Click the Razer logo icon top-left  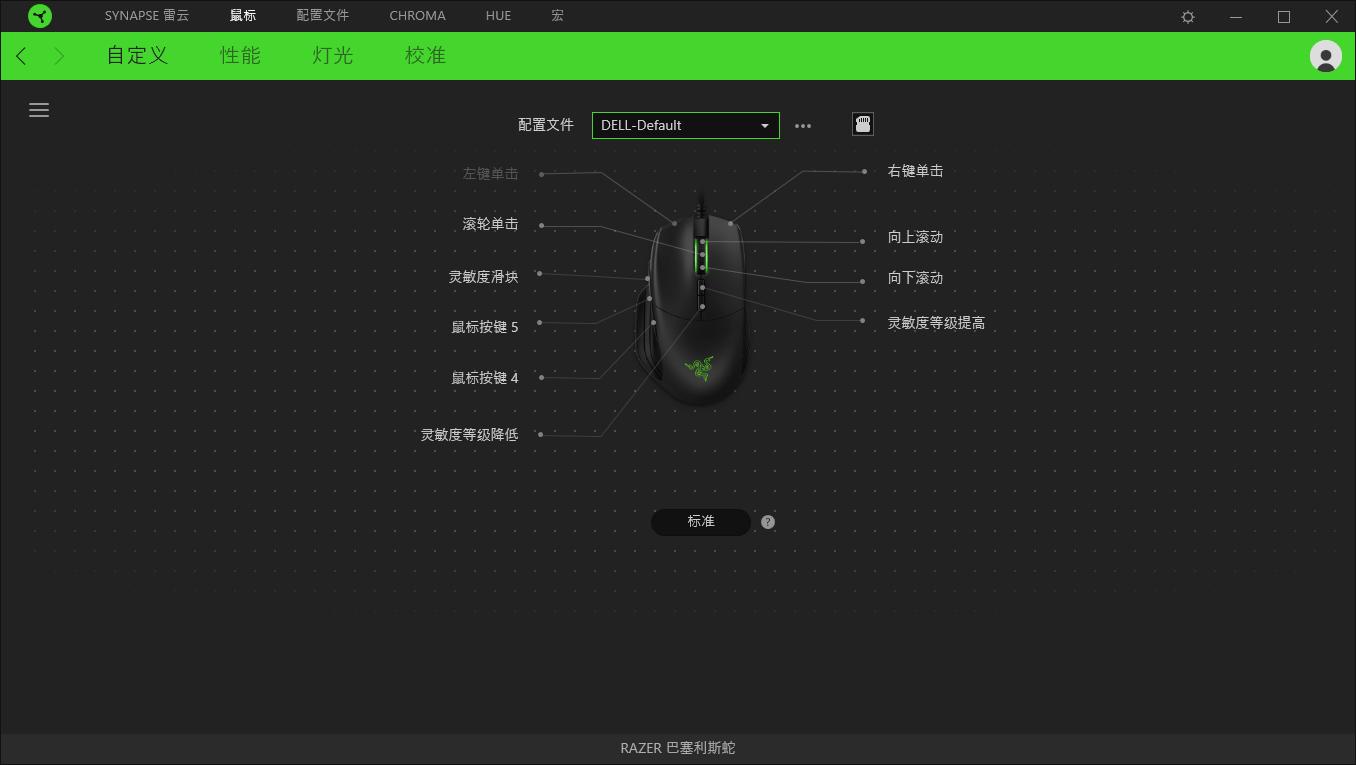40,15
